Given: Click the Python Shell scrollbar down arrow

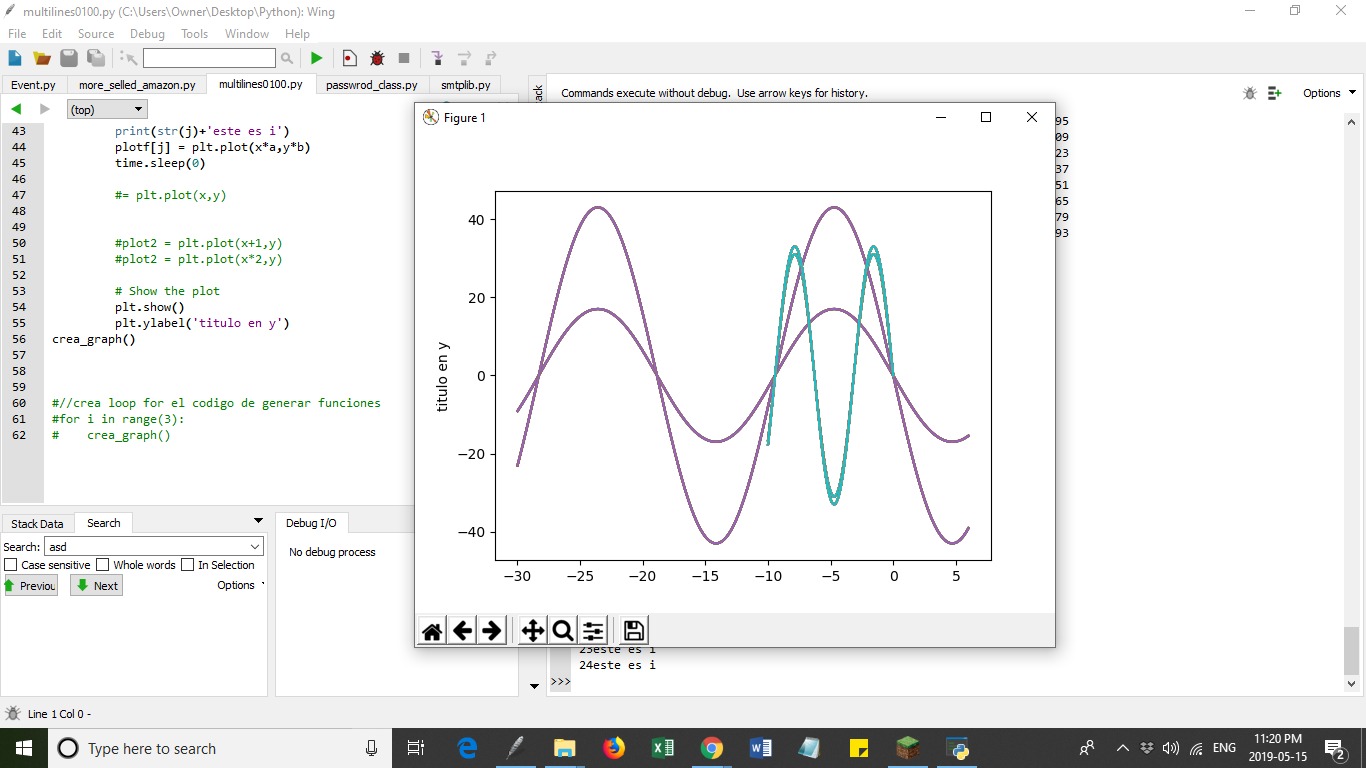Looking at the screenshot, I should coord(1352,684).
